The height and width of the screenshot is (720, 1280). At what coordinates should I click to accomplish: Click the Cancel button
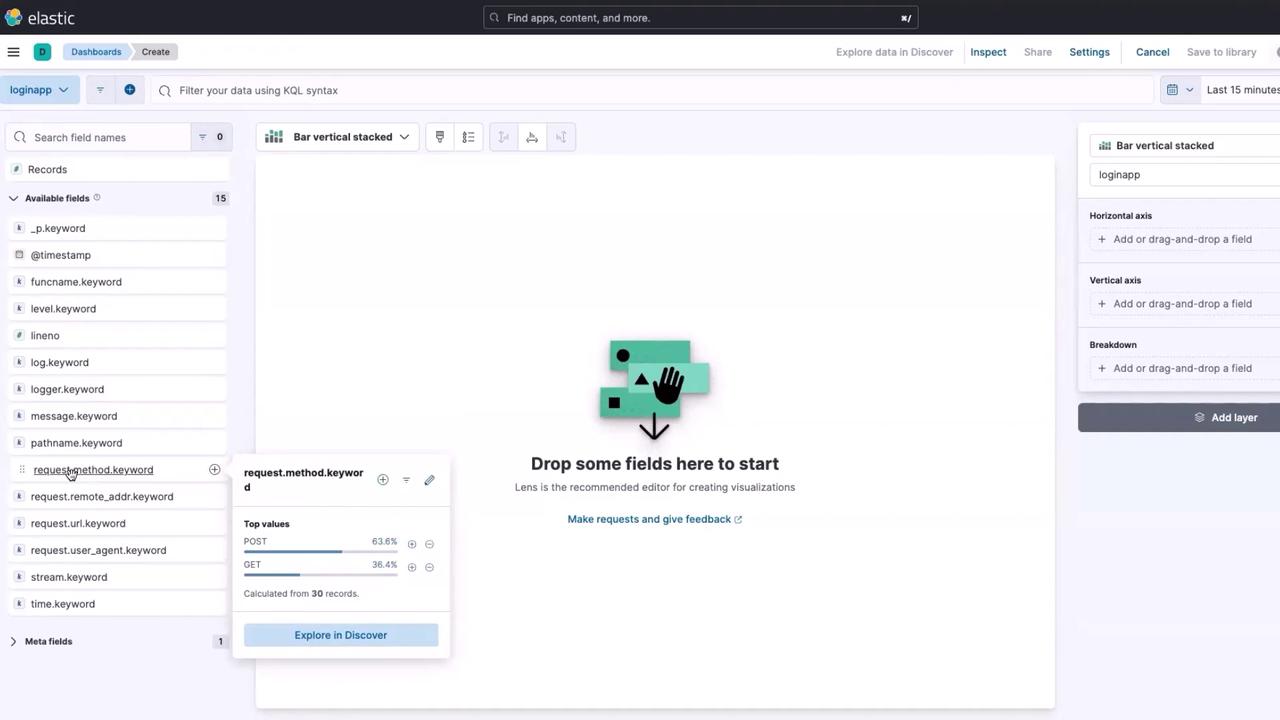pyautogui.click(x=1152, y=52)
